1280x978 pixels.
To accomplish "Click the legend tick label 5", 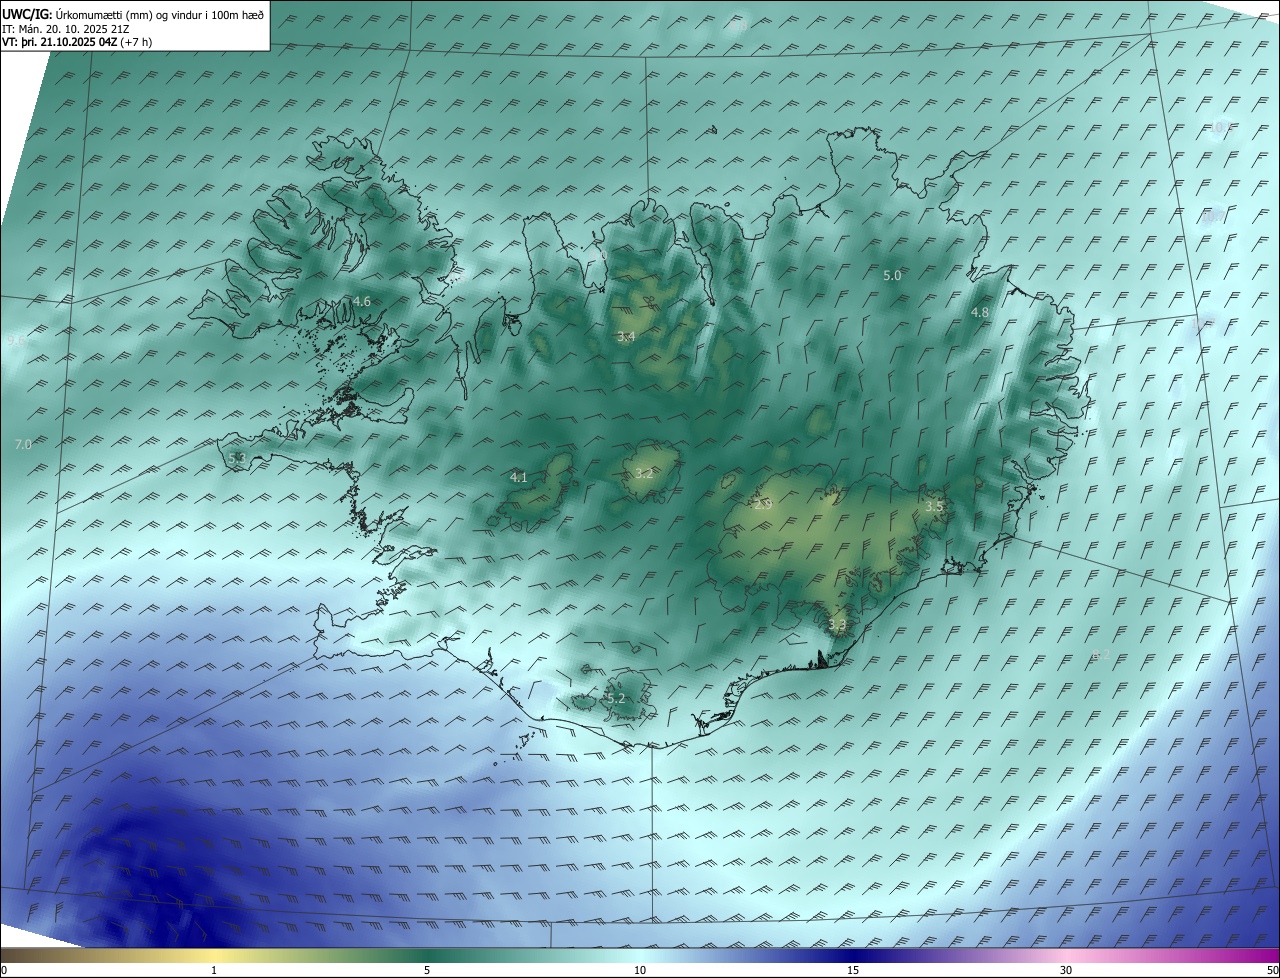I will click(x=427, y=970).
